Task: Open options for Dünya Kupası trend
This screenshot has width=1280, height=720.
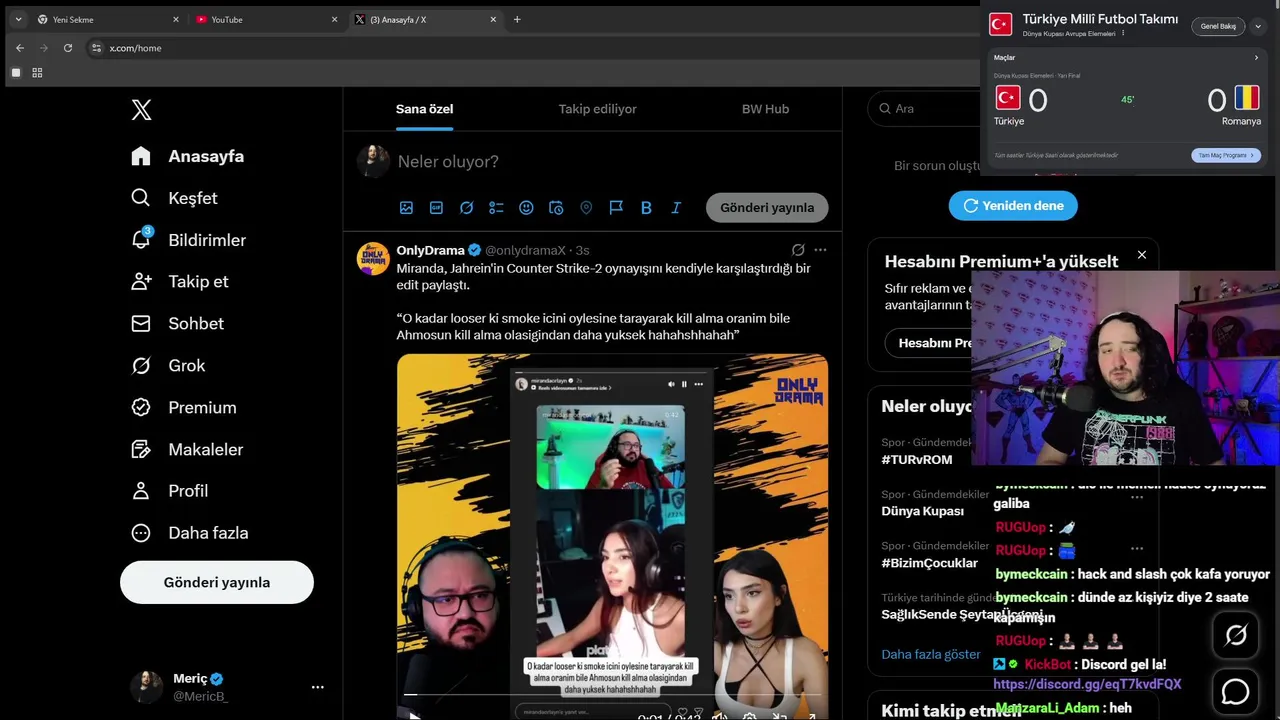Action: click(1137, 548)
